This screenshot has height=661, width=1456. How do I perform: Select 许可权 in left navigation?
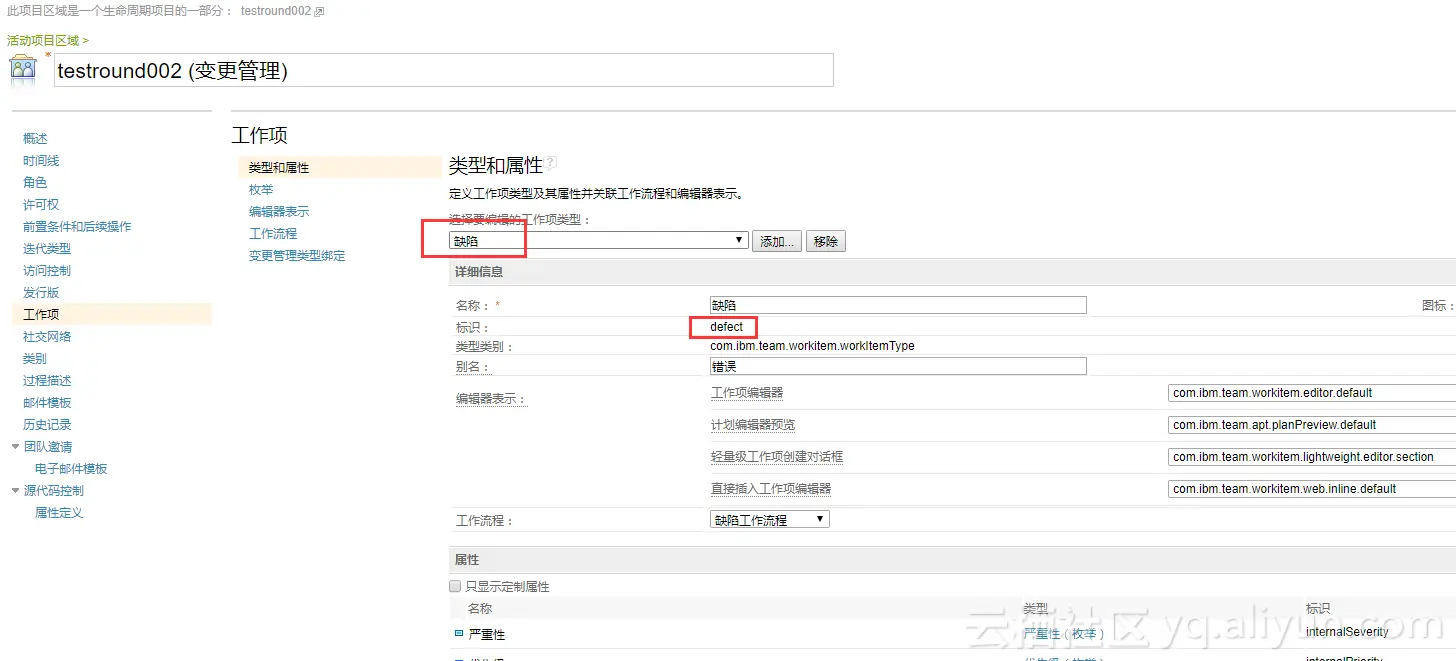[41, 204]
